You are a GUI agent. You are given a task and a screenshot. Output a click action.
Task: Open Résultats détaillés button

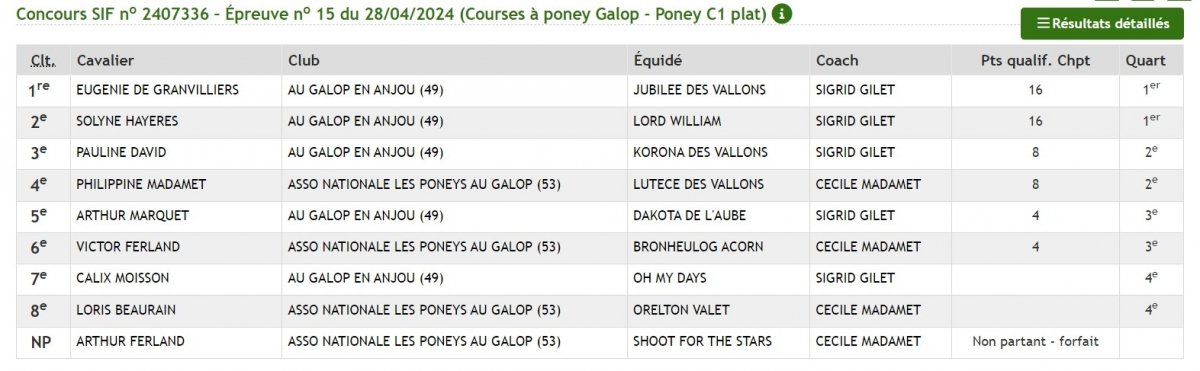tap(1102, 23)
